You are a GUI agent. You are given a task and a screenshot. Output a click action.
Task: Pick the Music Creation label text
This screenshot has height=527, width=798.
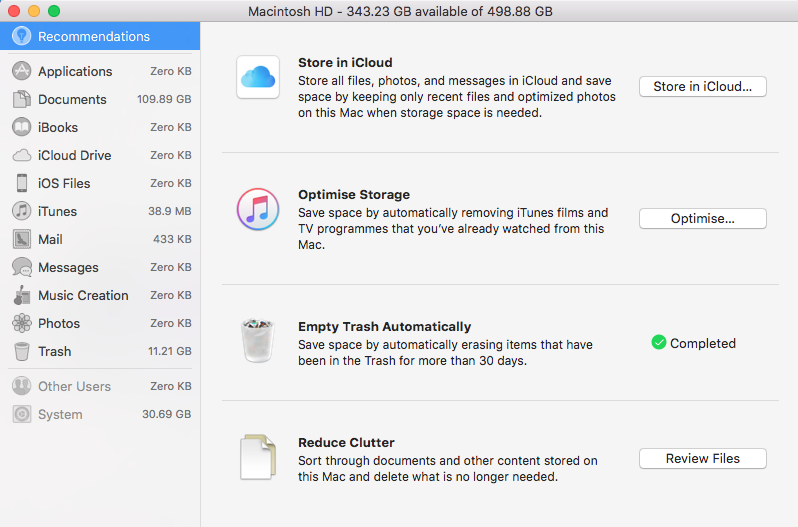[x=83, y=296]
